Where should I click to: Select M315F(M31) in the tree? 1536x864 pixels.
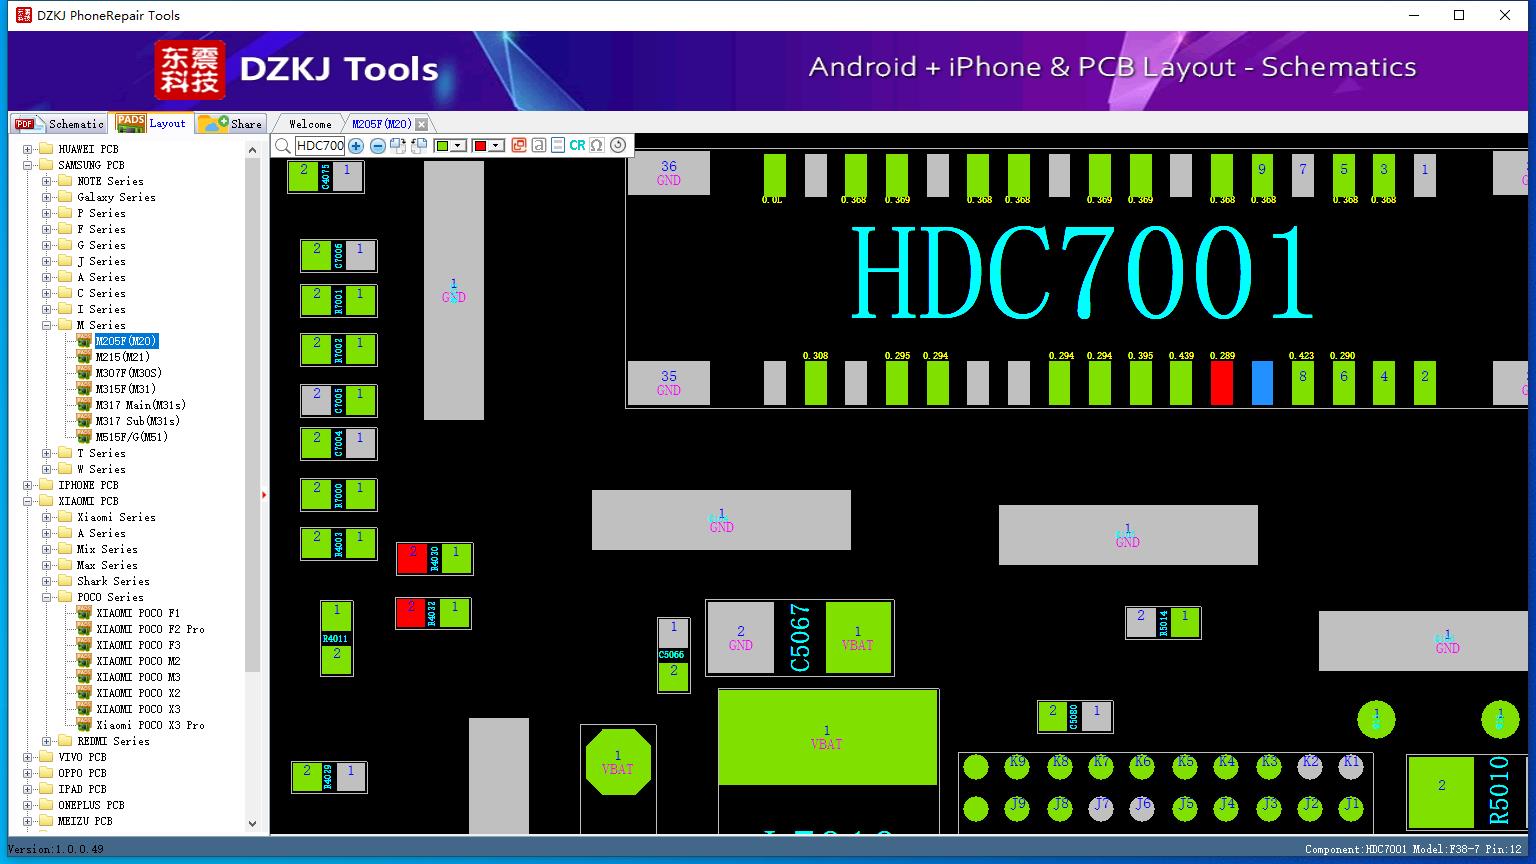[126, 389]
